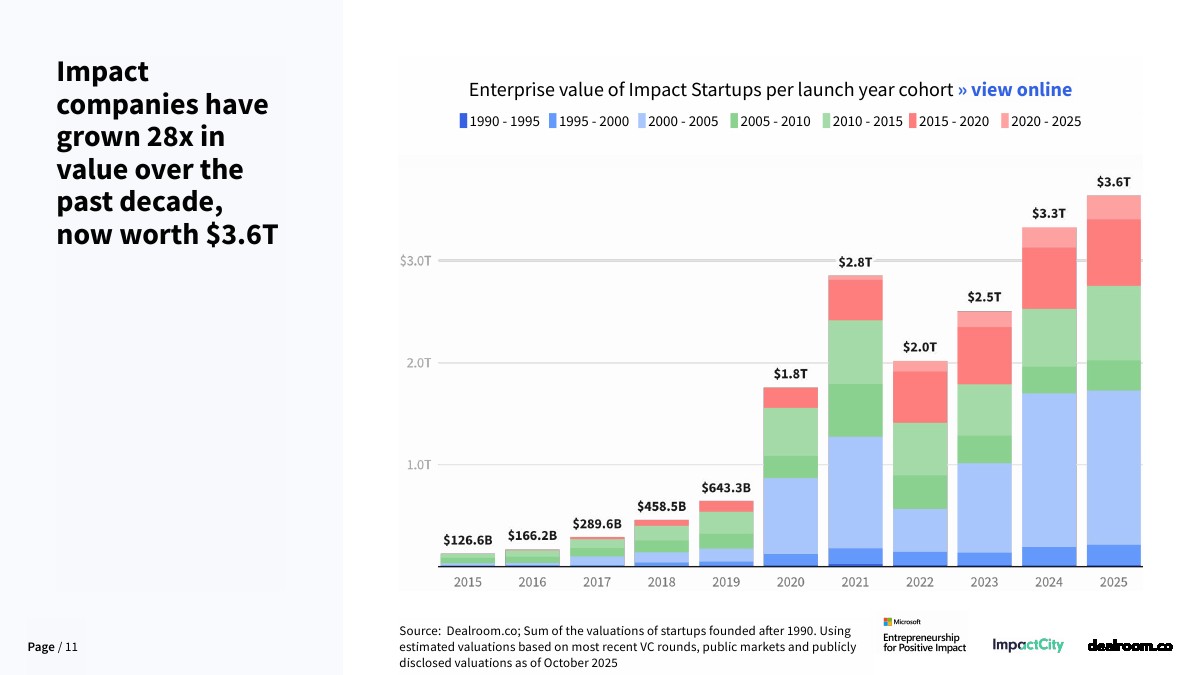Select the 2025 bar's $3.6T label
The width and height of the screenshot is (1200, 675).
click(1113, 182)
